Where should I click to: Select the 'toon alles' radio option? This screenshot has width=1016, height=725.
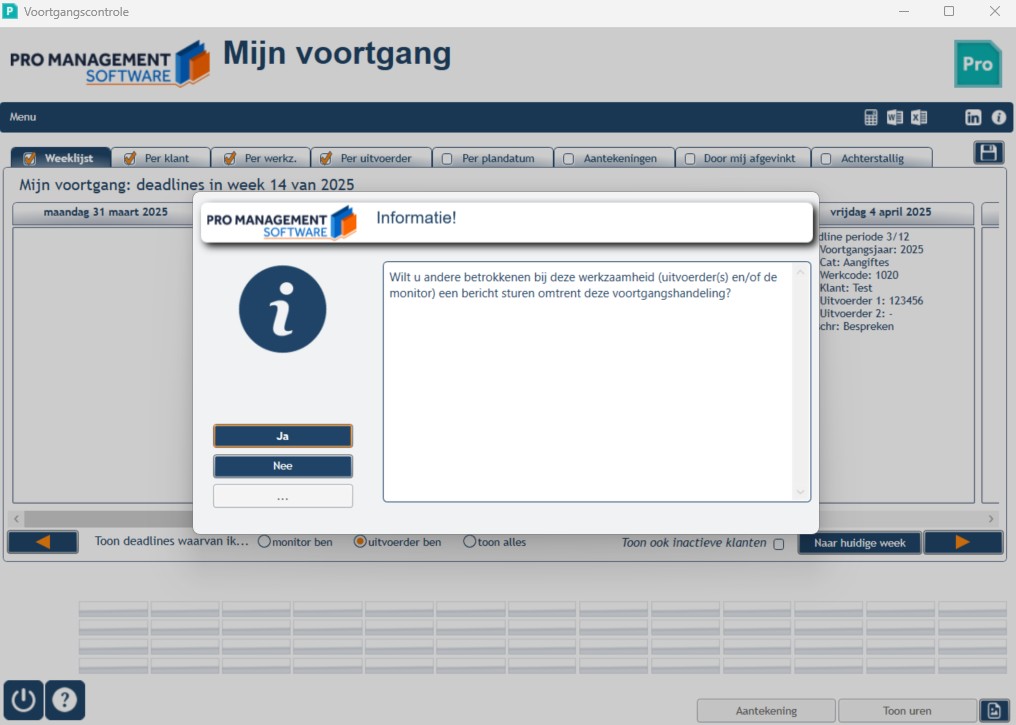coord(469,542)
